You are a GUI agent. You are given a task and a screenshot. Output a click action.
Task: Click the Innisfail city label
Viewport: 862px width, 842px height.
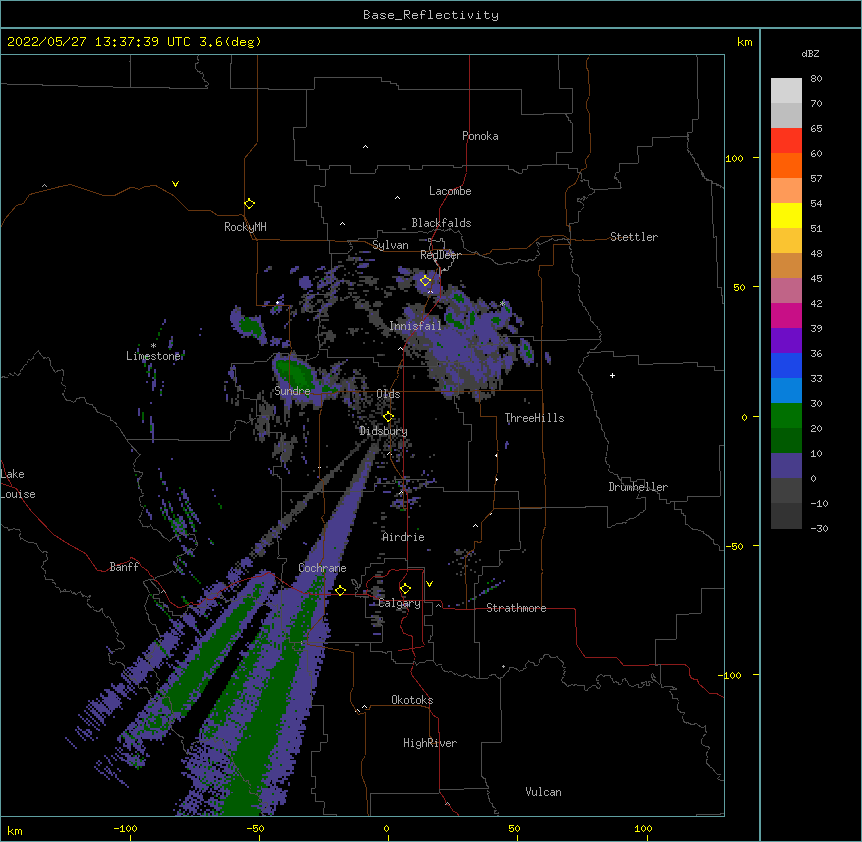coord(416,326)
